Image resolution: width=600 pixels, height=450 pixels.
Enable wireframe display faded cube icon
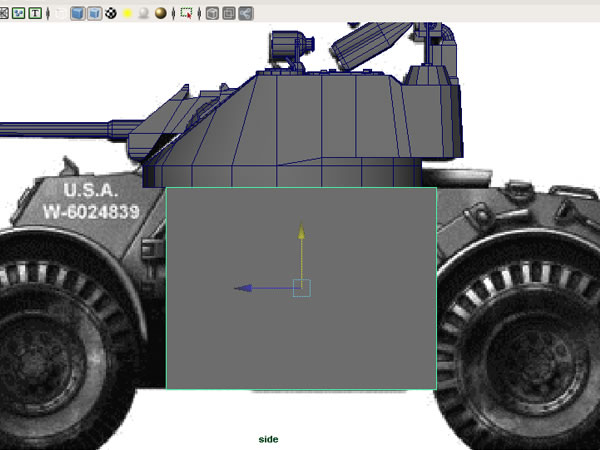(60, 14)
